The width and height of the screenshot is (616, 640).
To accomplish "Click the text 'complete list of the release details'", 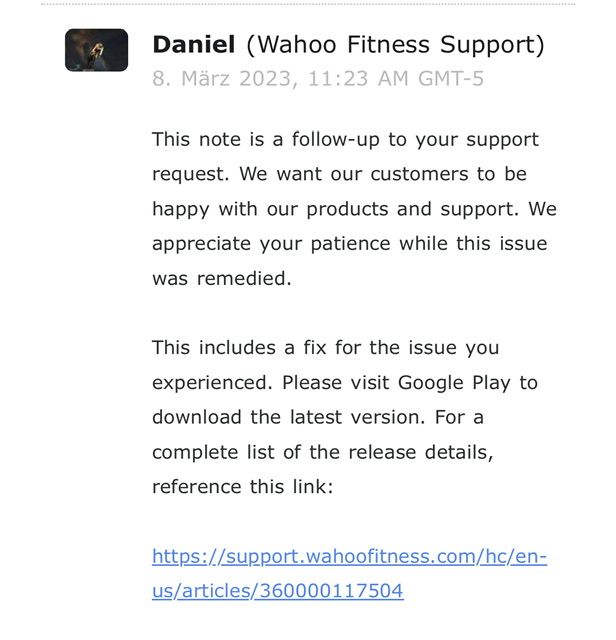I will tap(322, 452).
